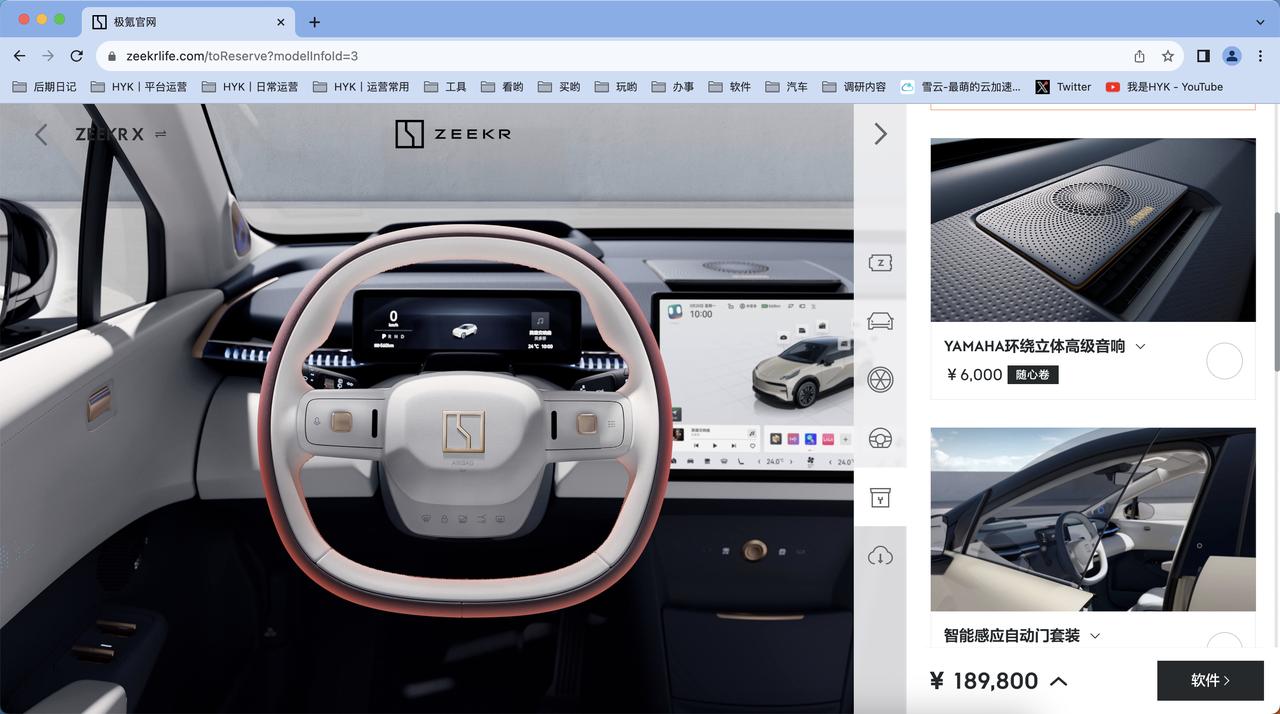Open the 工具 bookmark folder
This screenshot has height=714, width=1280.
pyautogui.click(x=445, y=87)
